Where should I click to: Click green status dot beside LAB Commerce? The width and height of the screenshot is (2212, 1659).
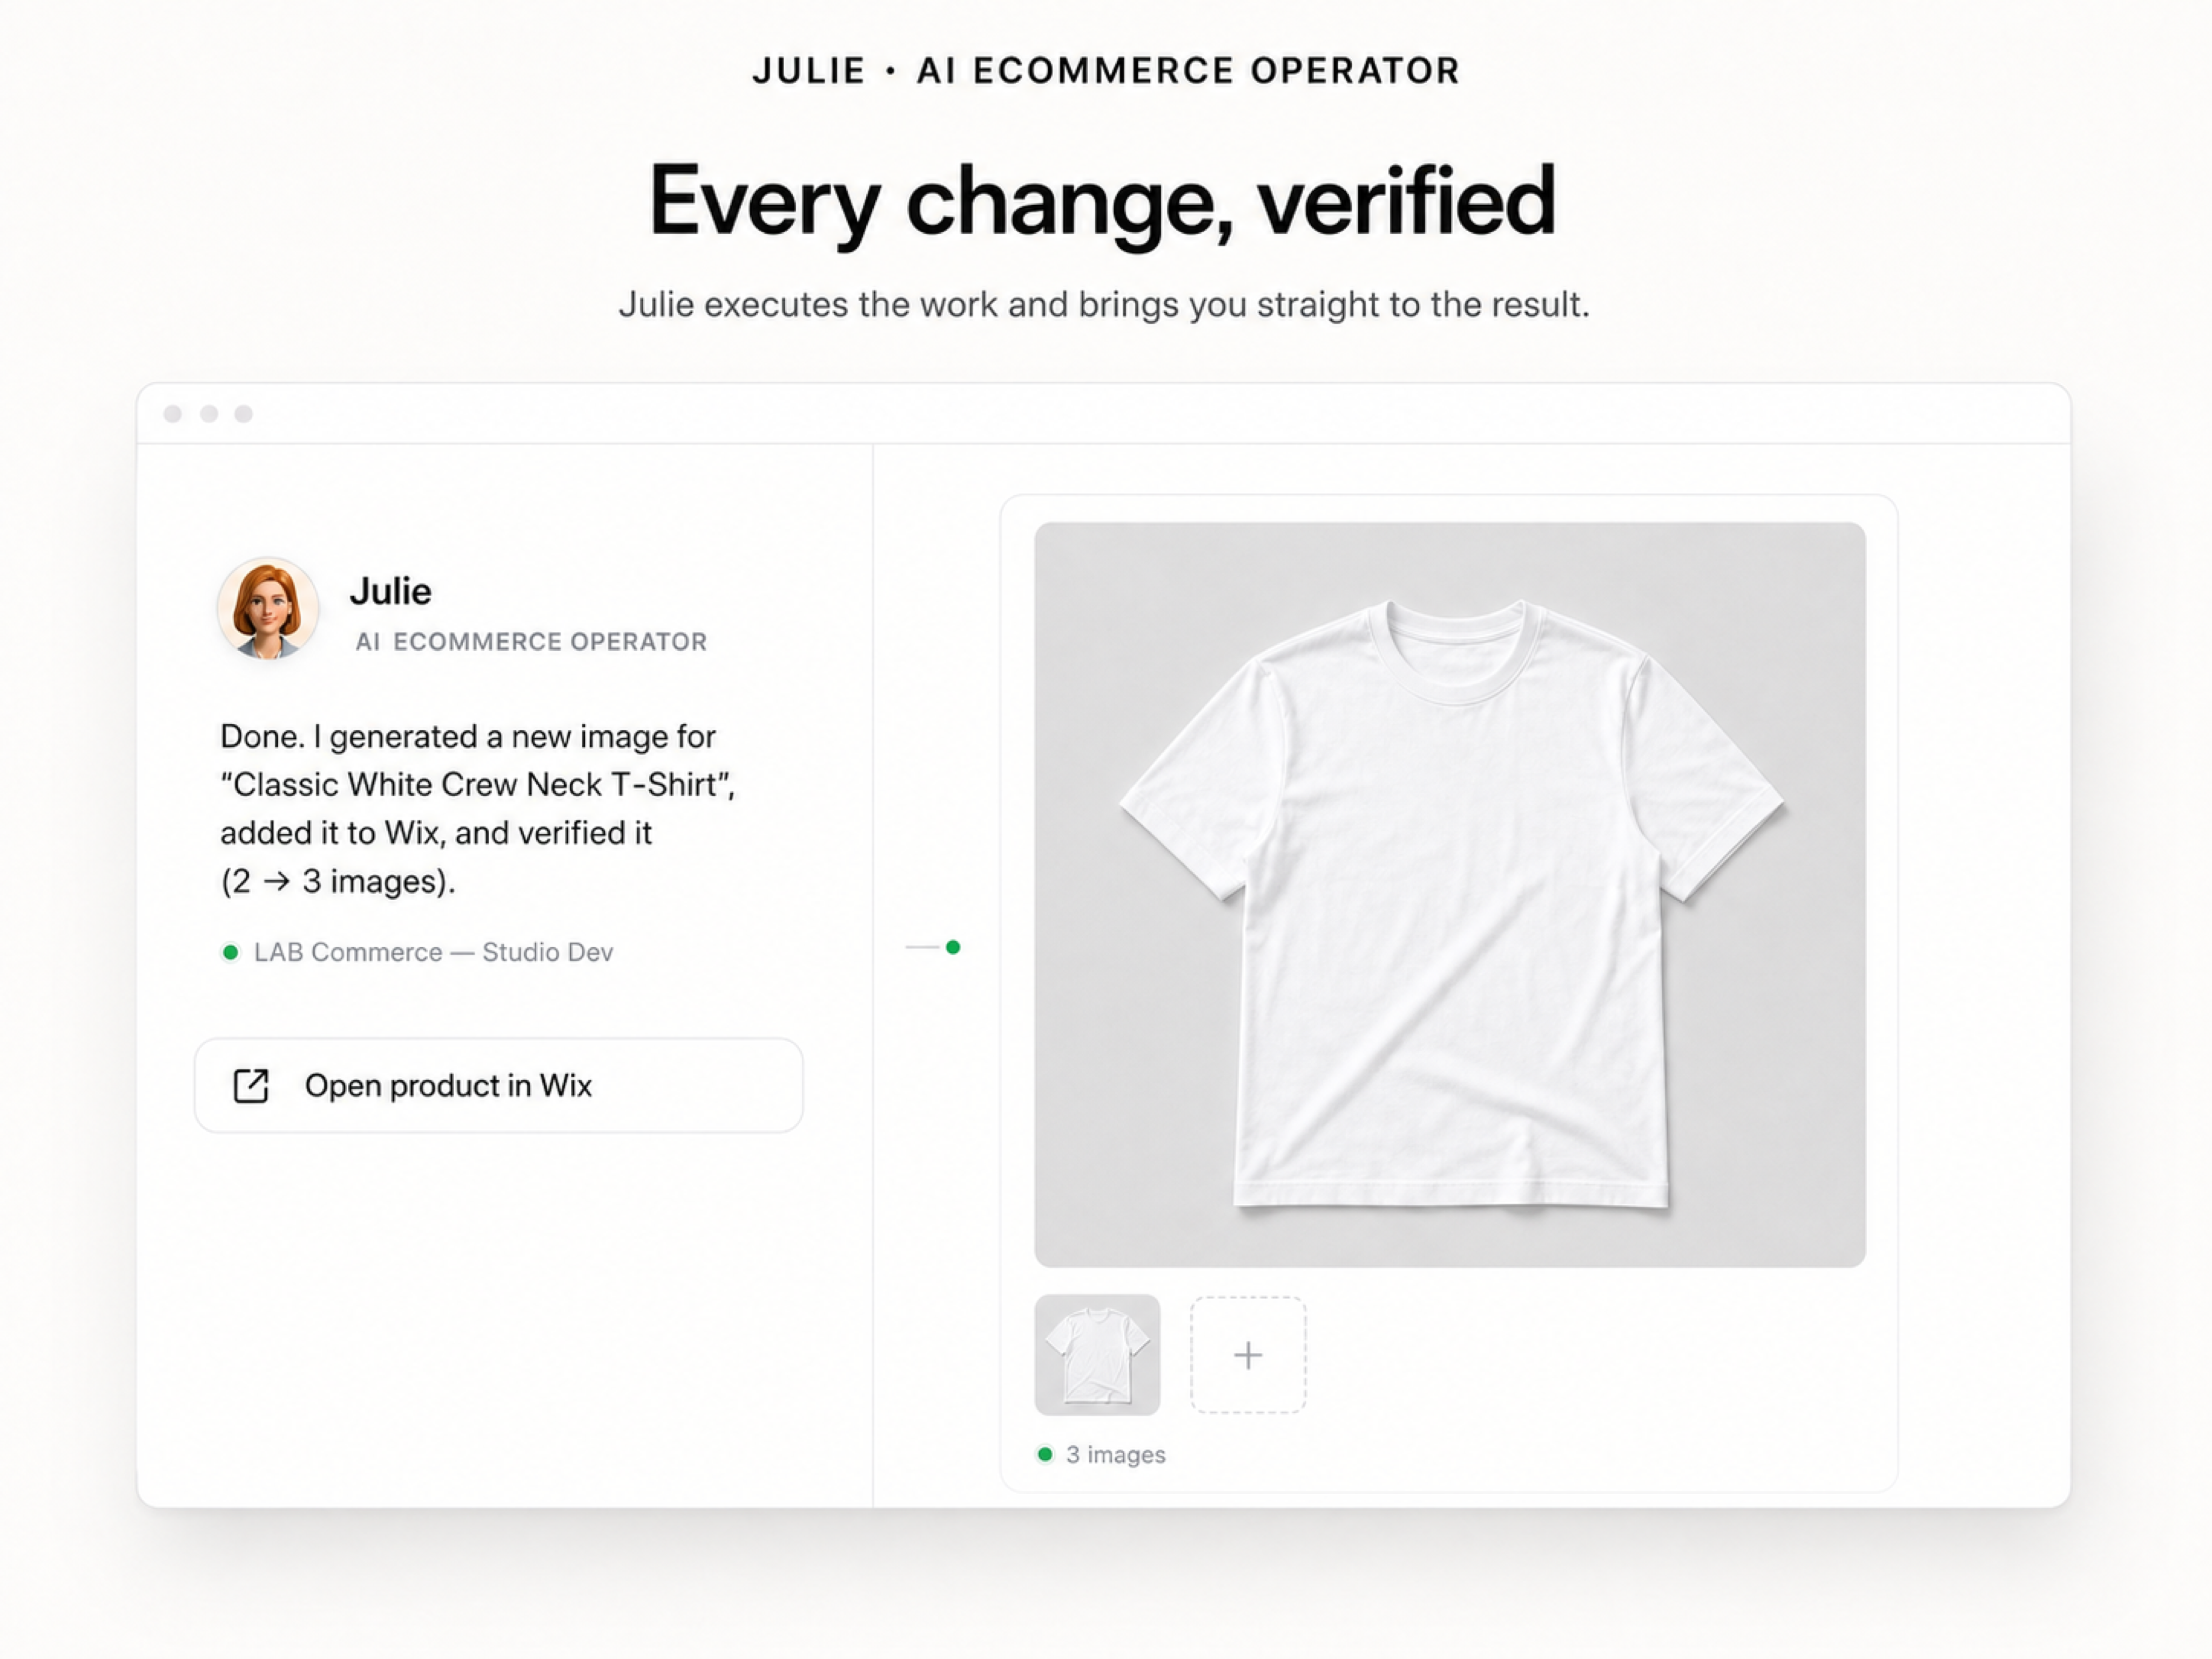click(x=230, y=952)
